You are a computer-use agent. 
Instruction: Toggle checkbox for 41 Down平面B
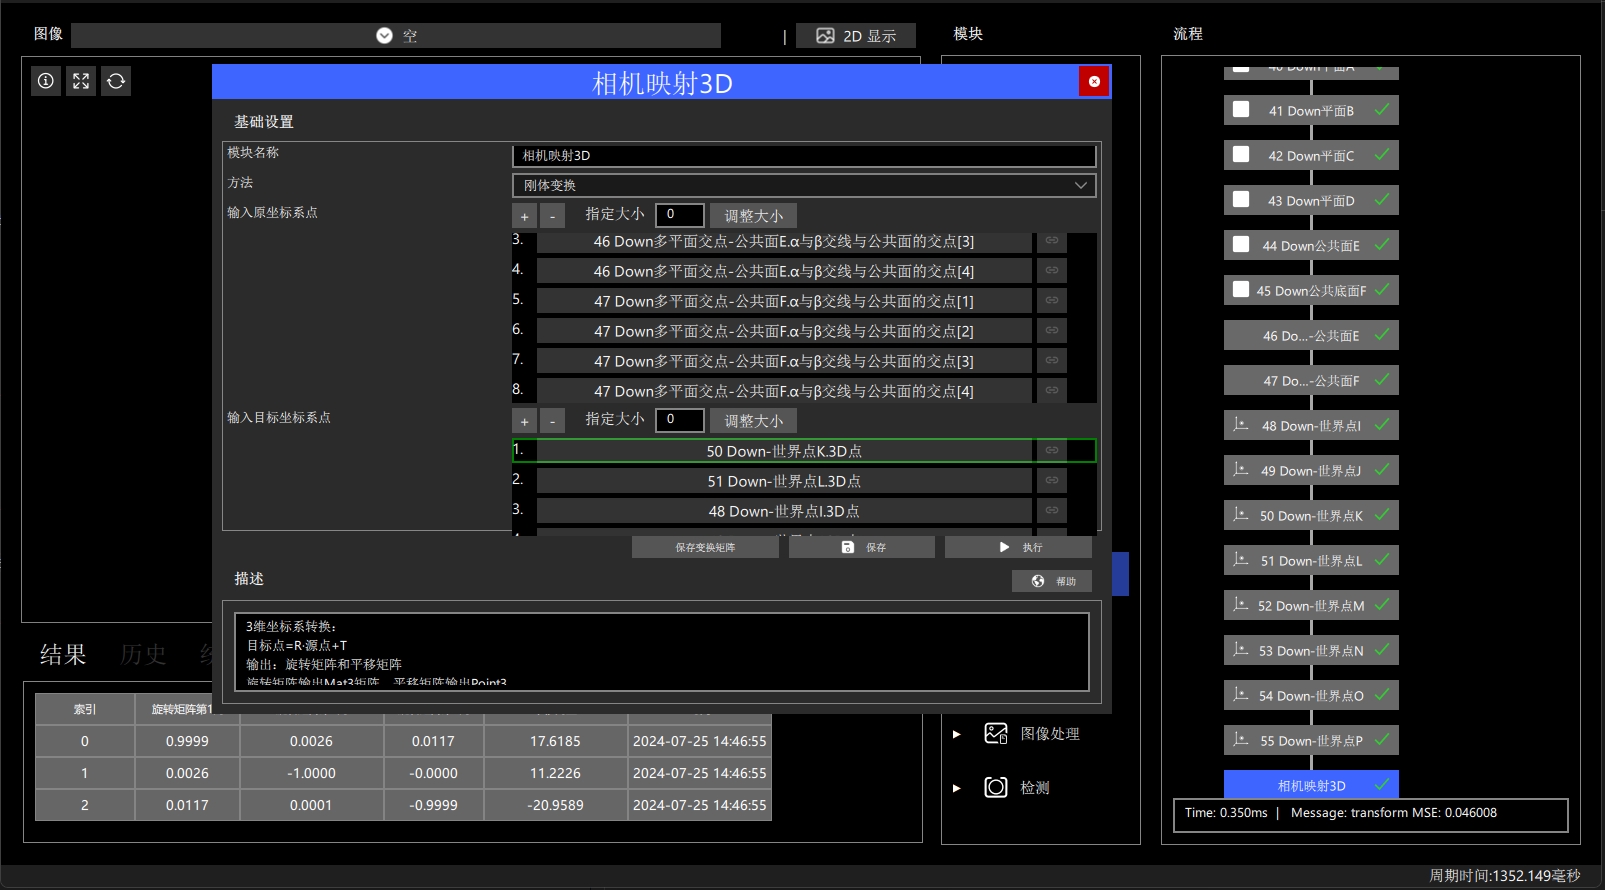[x=1241, y=110]
